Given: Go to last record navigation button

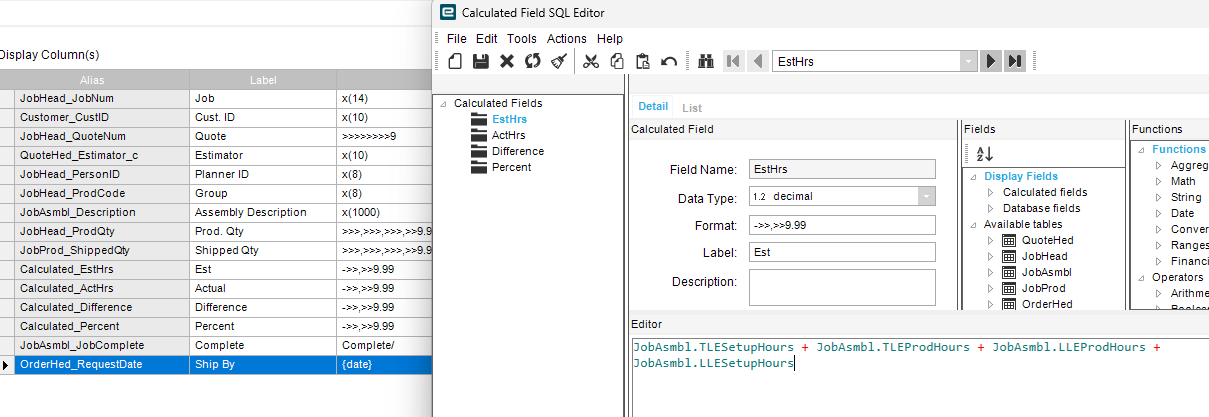Looking at the screenshot, I should click(x=1015, y=61).
